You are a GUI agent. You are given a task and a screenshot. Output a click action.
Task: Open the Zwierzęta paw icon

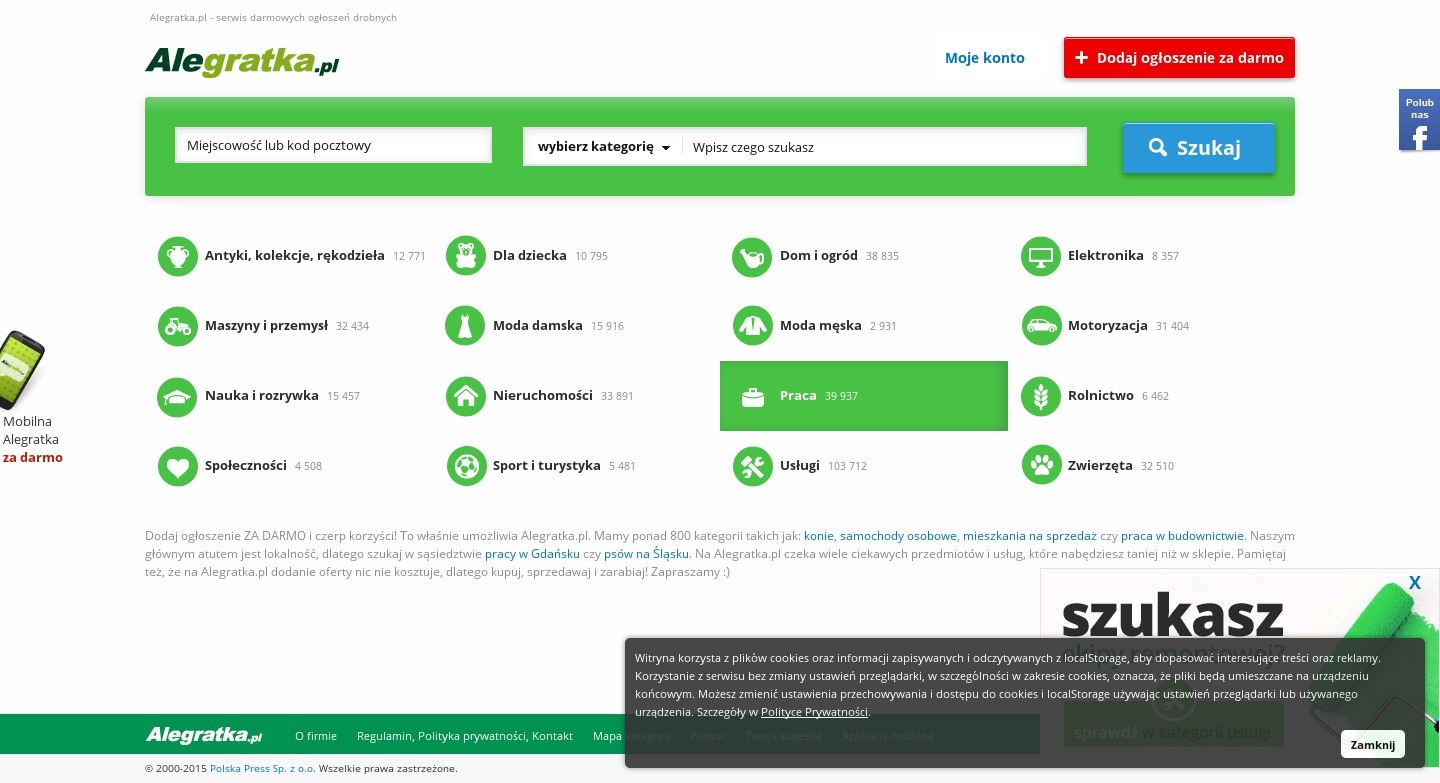tap(1041, 465)
